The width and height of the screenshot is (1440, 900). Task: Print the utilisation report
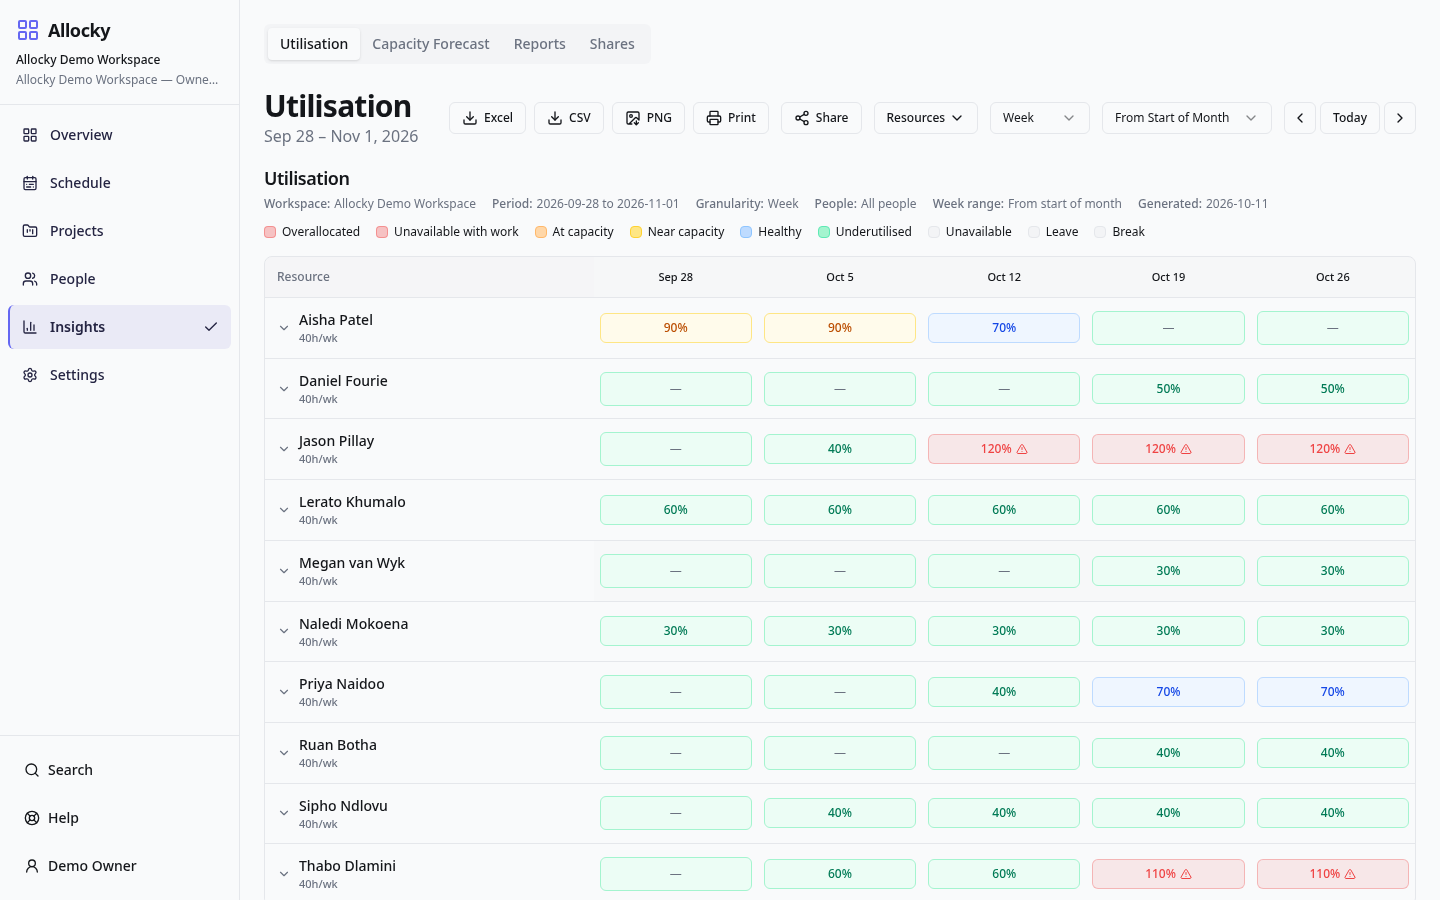[x=731, y=118]
